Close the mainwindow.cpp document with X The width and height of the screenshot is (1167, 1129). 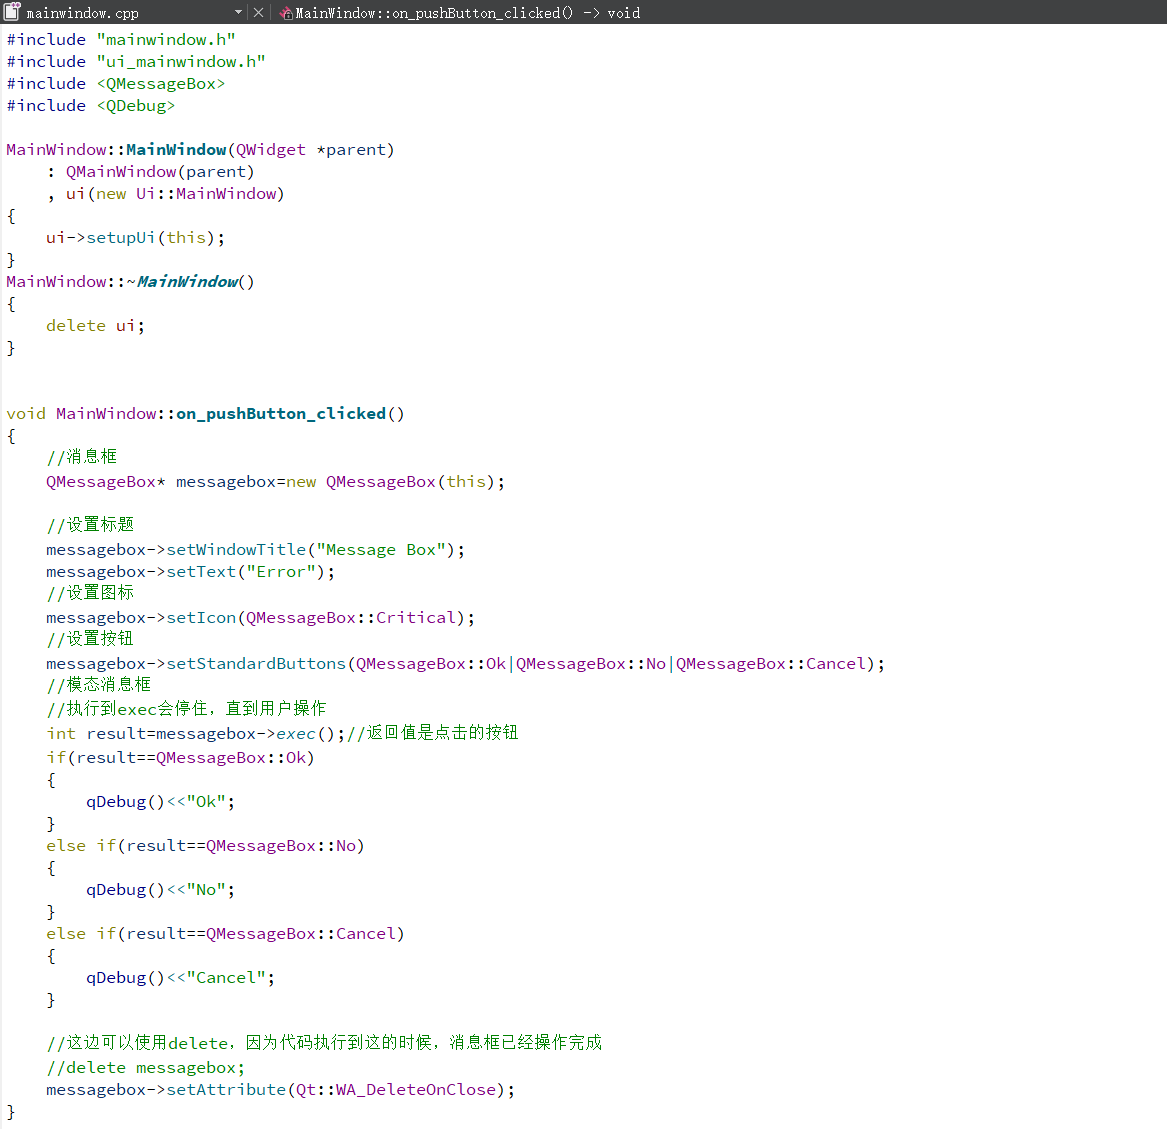coord(259,13)
